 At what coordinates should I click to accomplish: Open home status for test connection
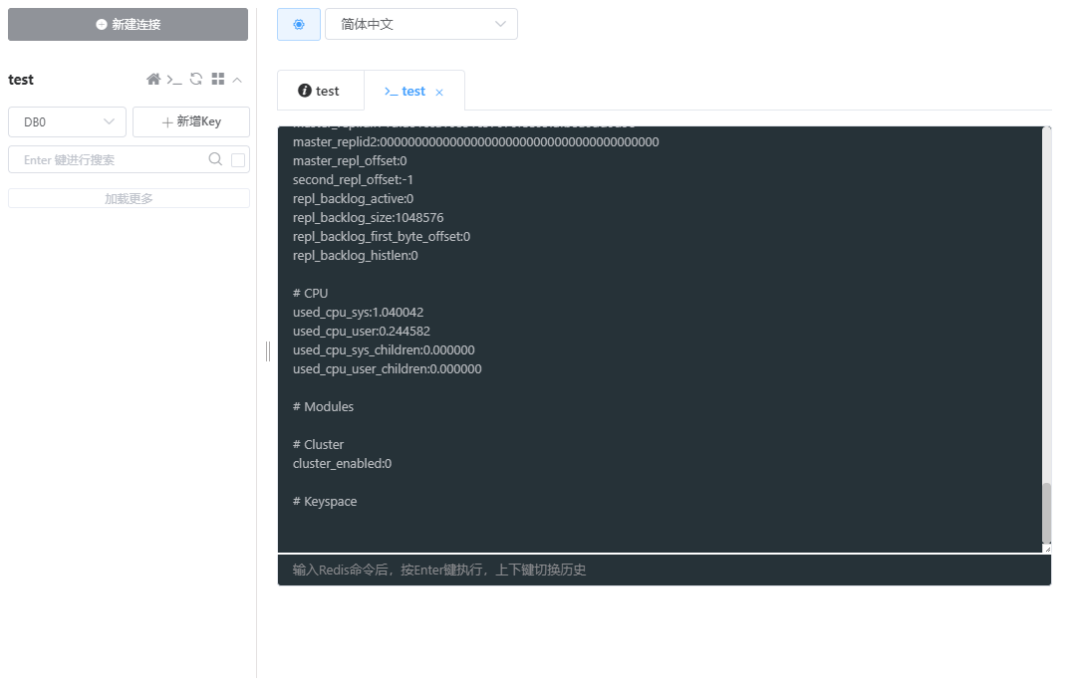click(153, 79)
